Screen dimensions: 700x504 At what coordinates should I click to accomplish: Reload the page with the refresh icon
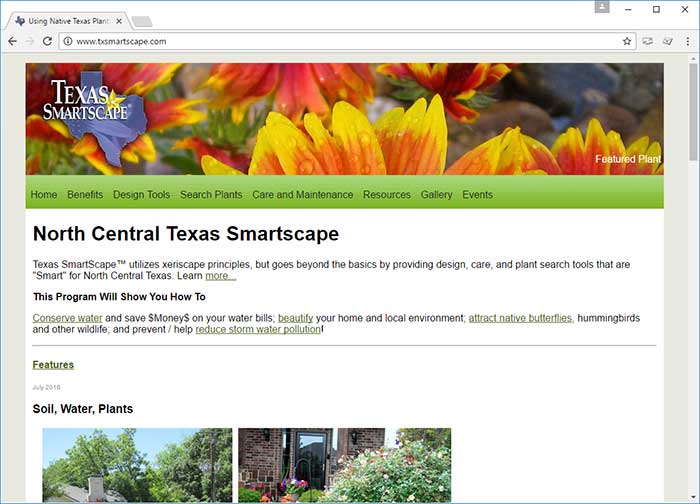47,41
